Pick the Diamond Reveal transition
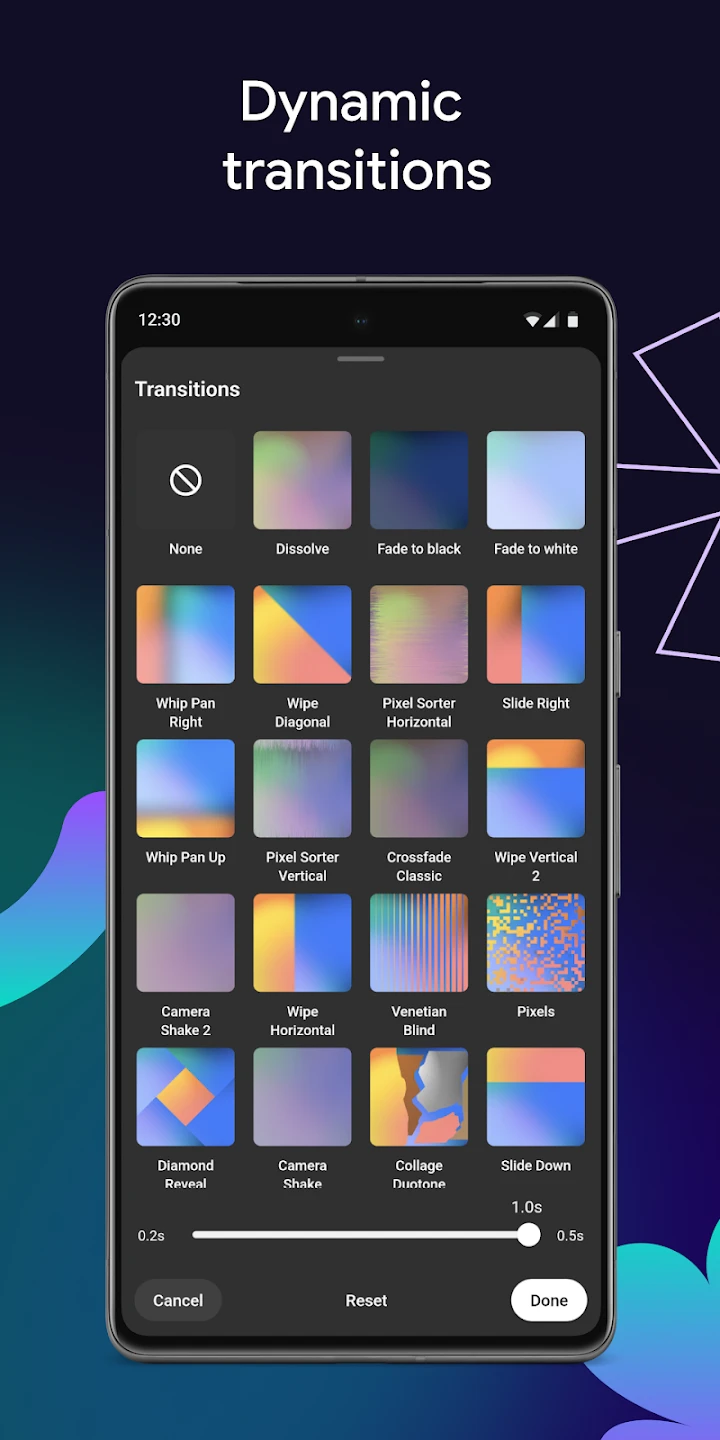 (x=186, y=1097)
